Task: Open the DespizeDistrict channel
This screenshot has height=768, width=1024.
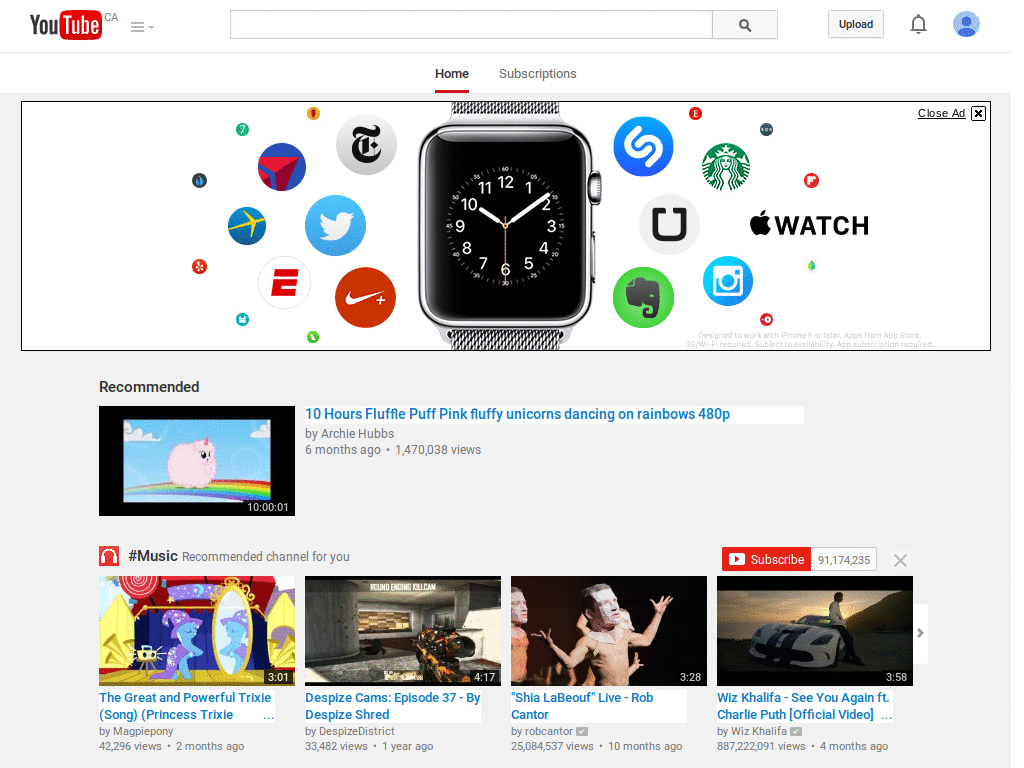Action: (357, 731)
